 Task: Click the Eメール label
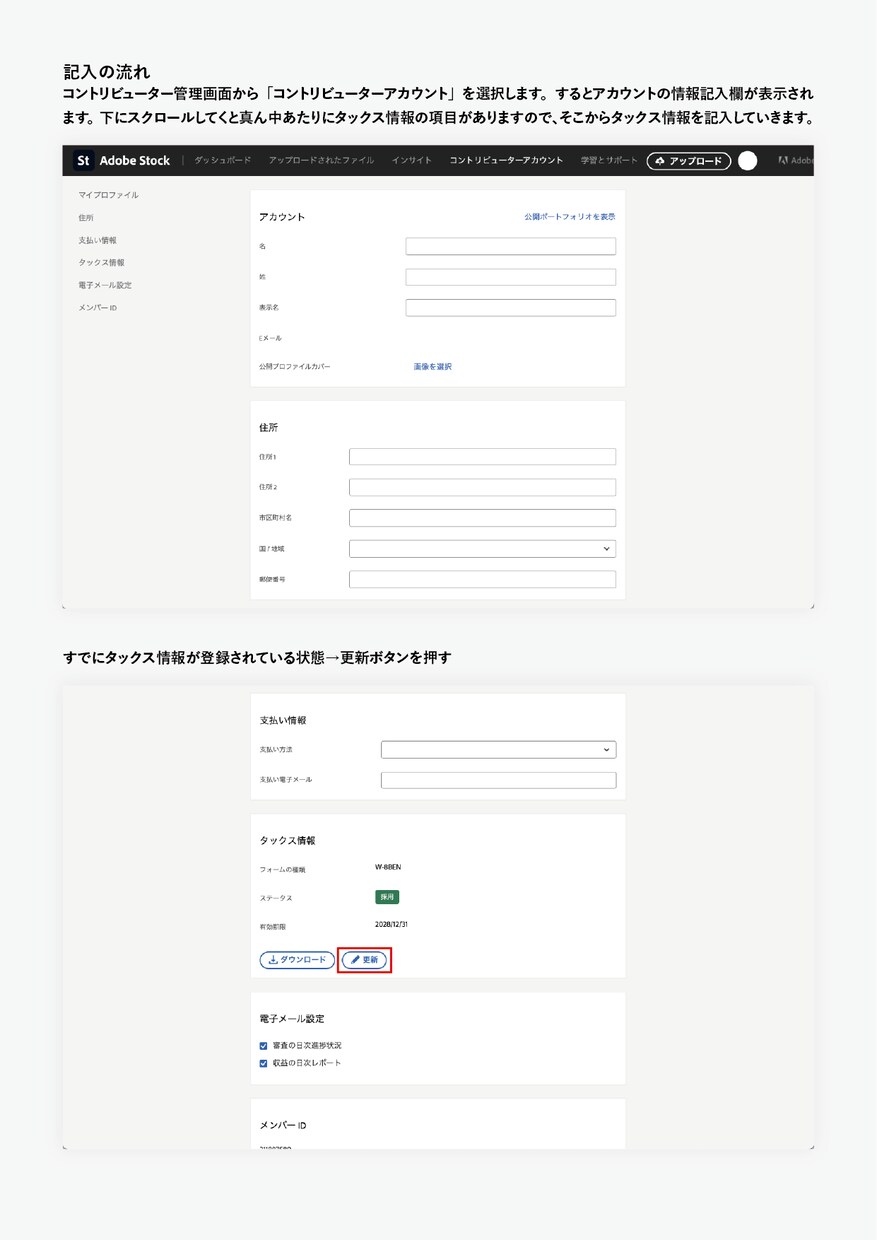tap(271, 338)
